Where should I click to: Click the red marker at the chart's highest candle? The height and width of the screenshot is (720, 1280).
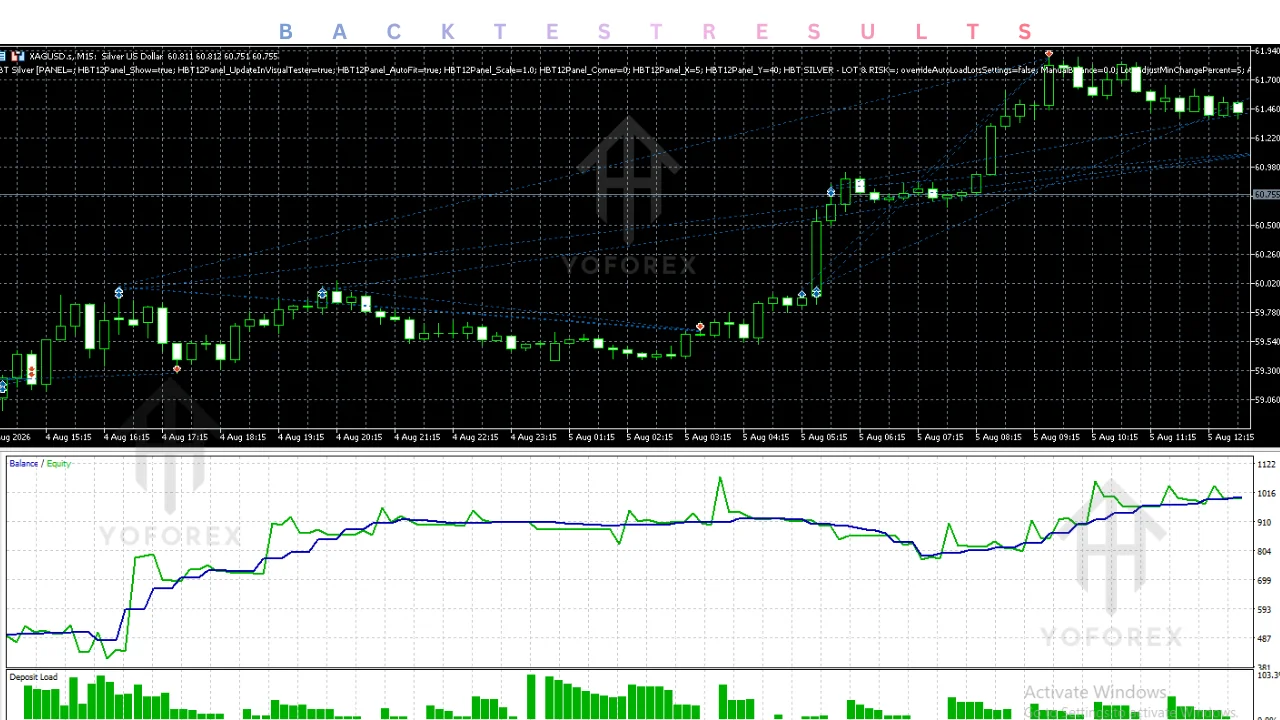(x=1048, y=54)
